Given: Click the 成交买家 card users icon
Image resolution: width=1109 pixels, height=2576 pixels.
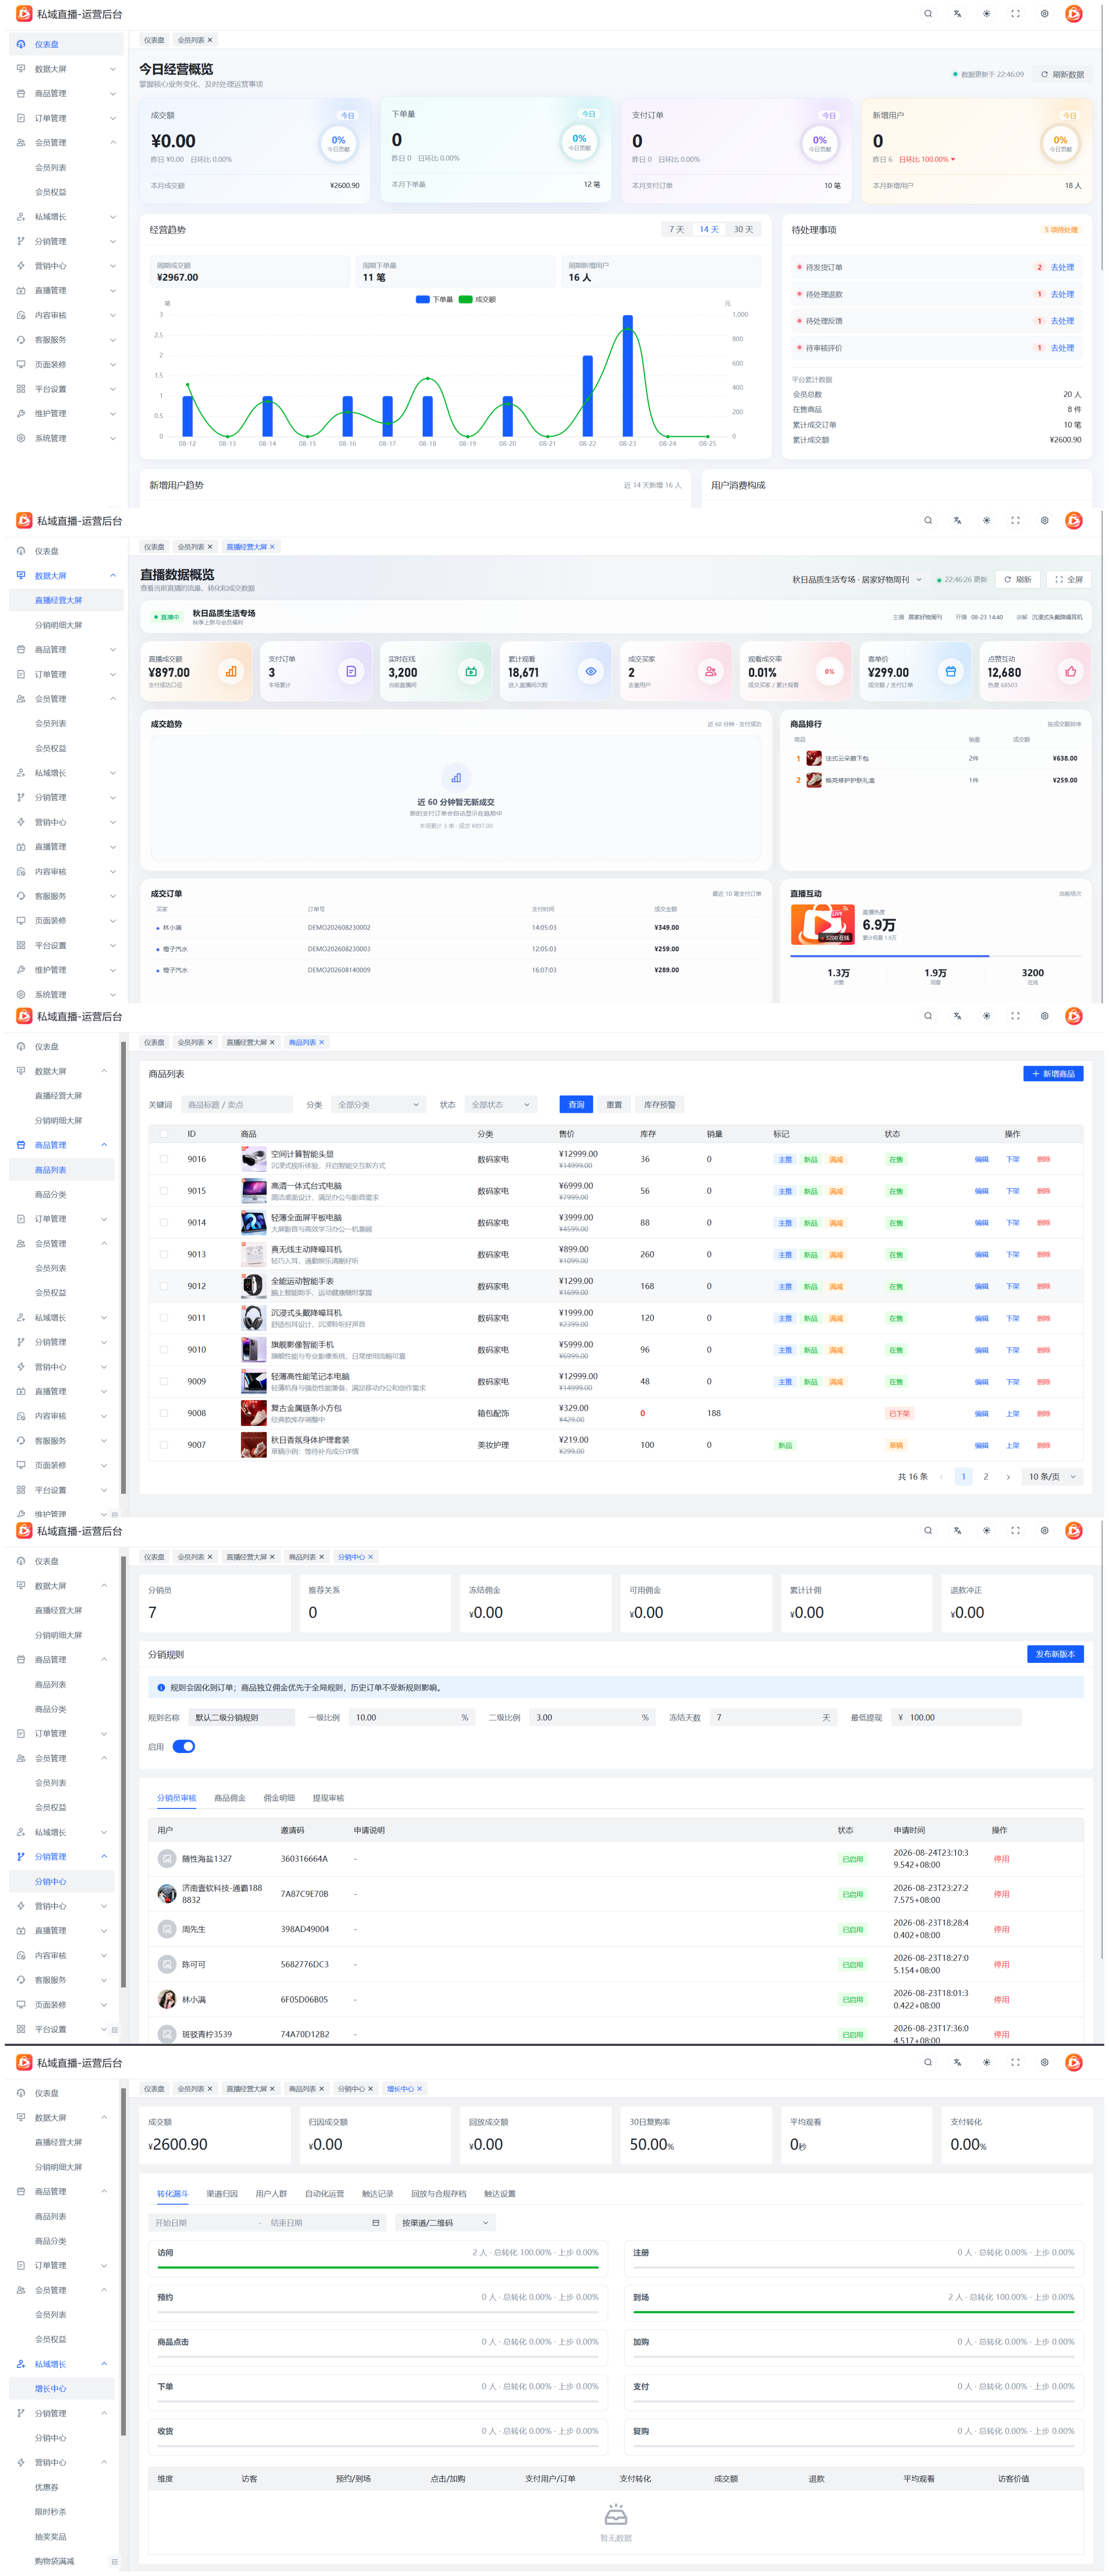Looking at the screenshot, I should point(711,671).
